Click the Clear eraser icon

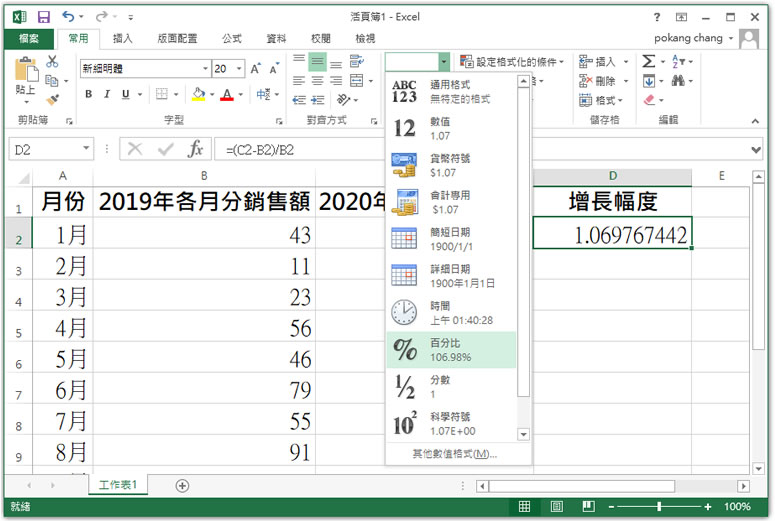pos(649,100)
